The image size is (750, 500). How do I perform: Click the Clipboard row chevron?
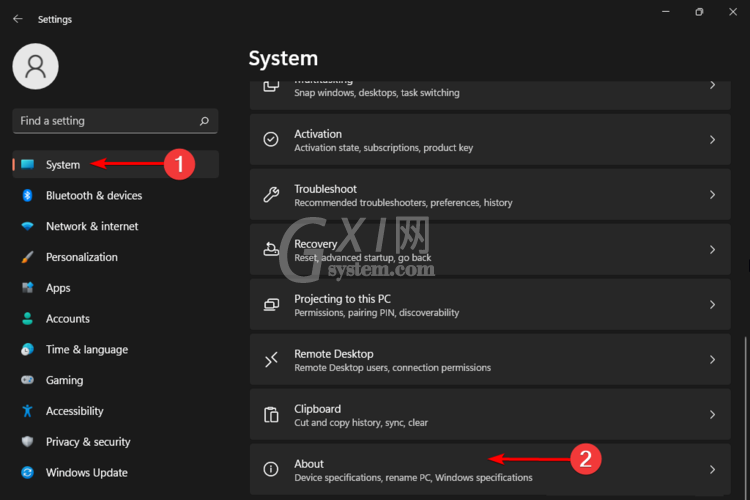tap(712, 415)
